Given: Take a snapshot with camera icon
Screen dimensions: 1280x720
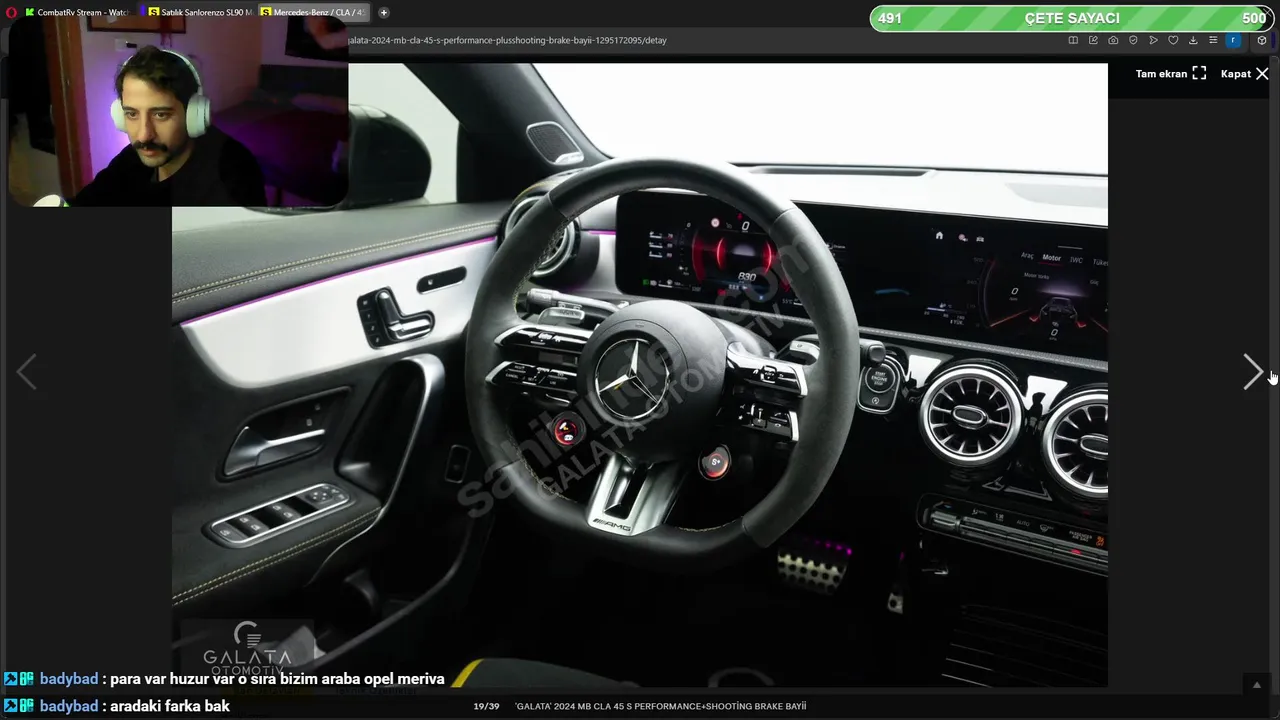Looking at the screenshot, I should tap(1113, 40).
